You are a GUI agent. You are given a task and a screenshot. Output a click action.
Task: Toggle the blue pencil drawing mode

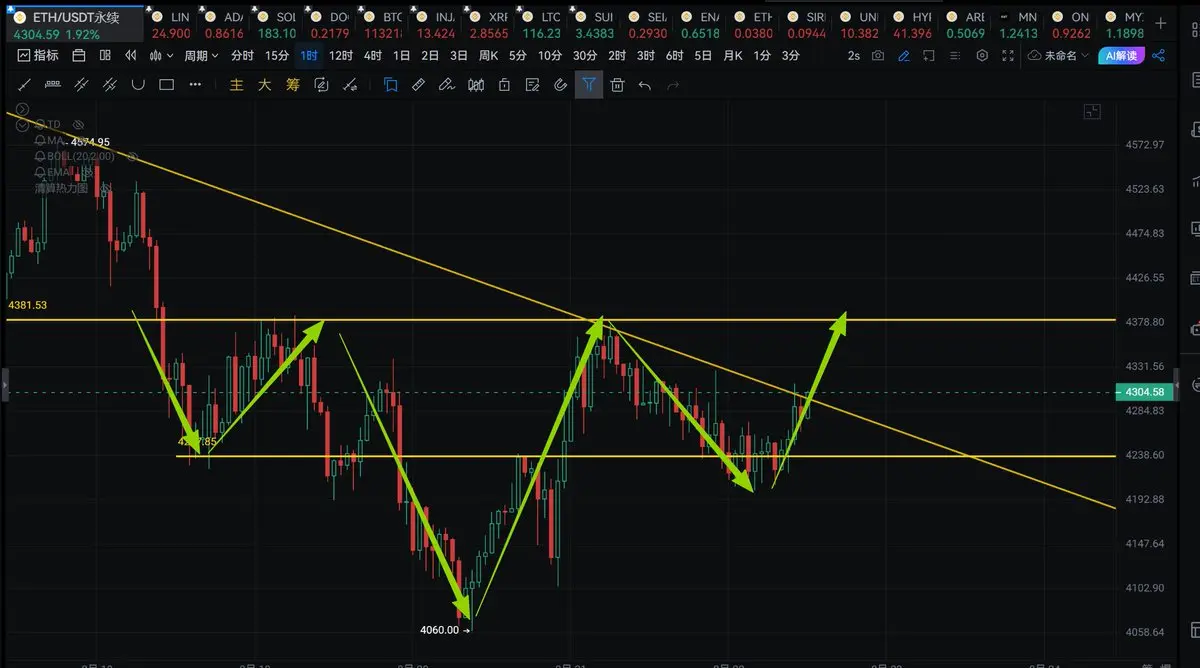[x=904, y=56]
